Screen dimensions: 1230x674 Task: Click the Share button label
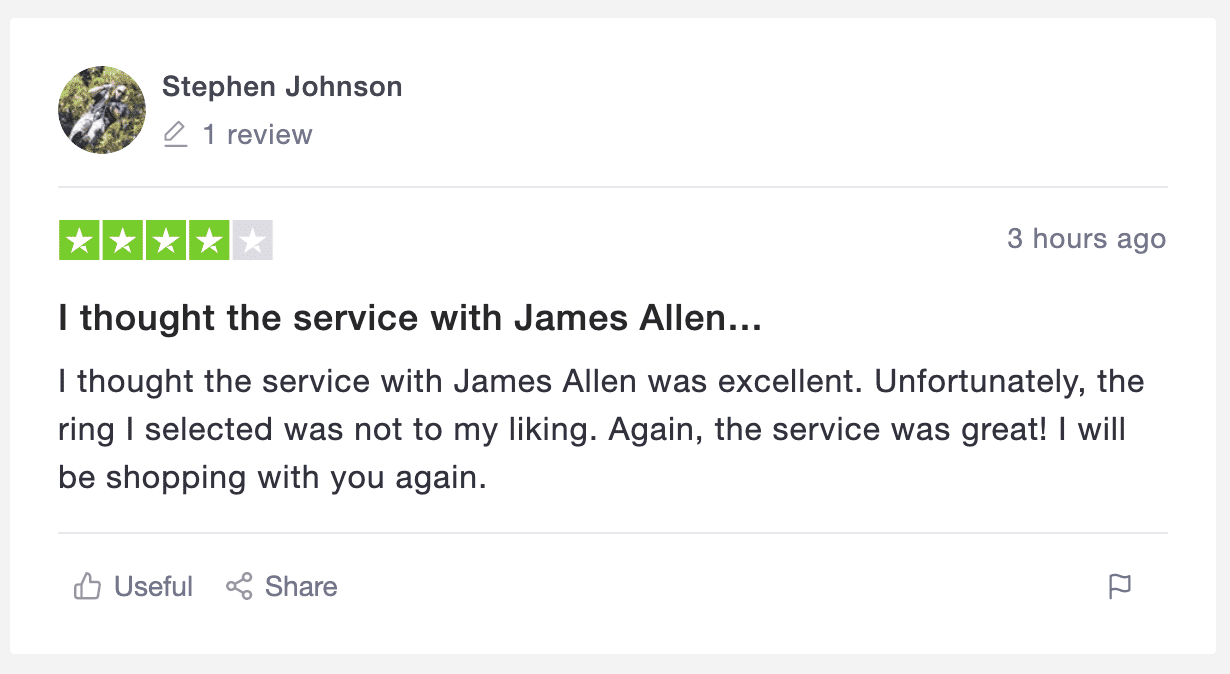coord(300,587)
